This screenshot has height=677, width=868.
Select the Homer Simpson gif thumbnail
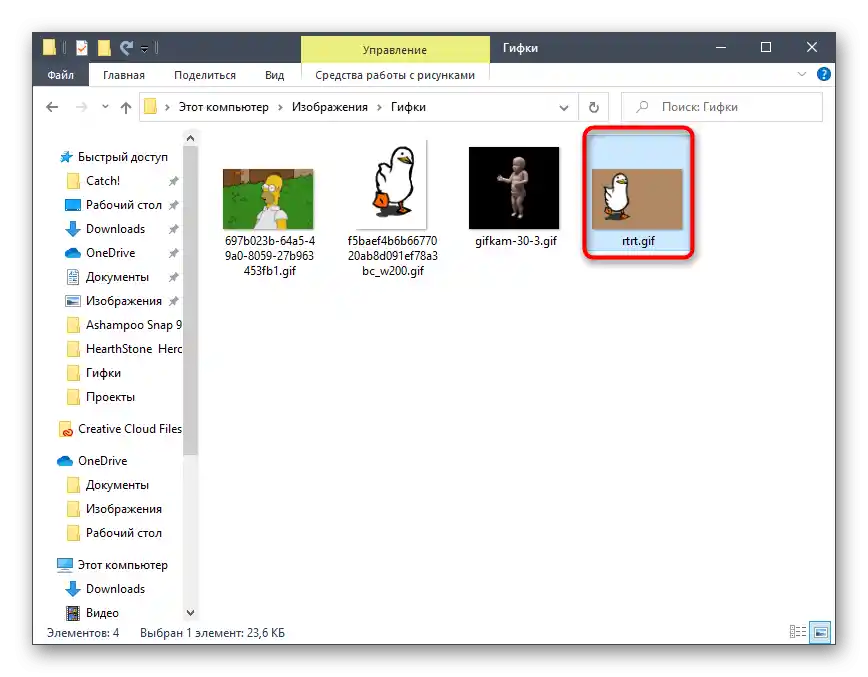coord(268,199)
